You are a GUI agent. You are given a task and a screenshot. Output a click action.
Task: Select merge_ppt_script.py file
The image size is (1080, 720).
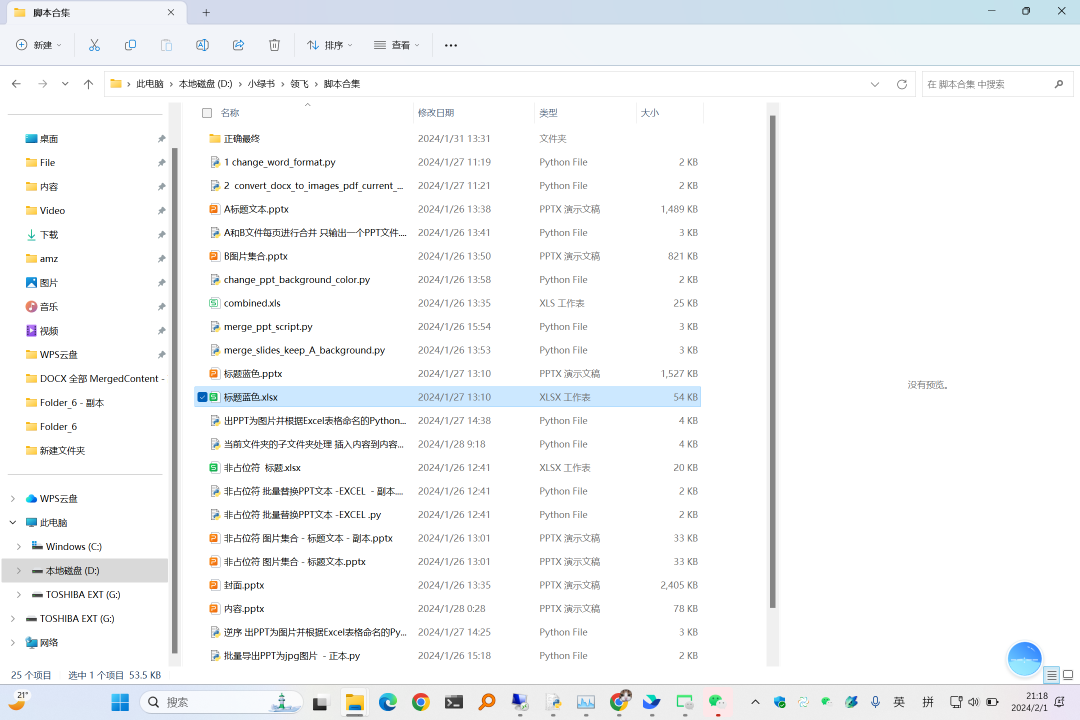(448, 327)
